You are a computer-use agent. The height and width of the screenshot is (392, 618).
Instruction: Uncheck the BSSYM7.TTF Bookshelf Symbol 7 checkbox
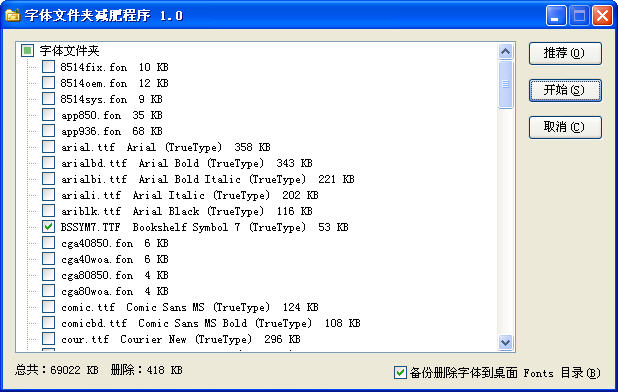click(x=48, y=227)
